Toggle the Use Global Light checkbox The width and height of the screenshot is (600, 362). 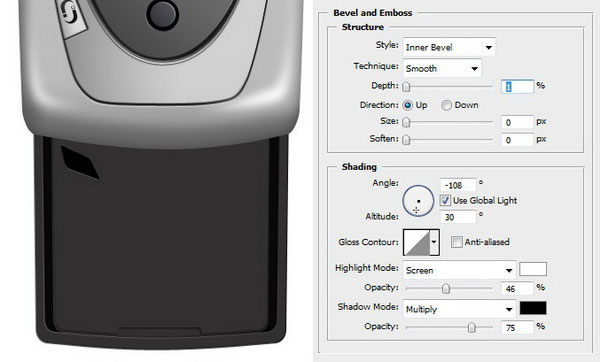click(x=445, y=200)
